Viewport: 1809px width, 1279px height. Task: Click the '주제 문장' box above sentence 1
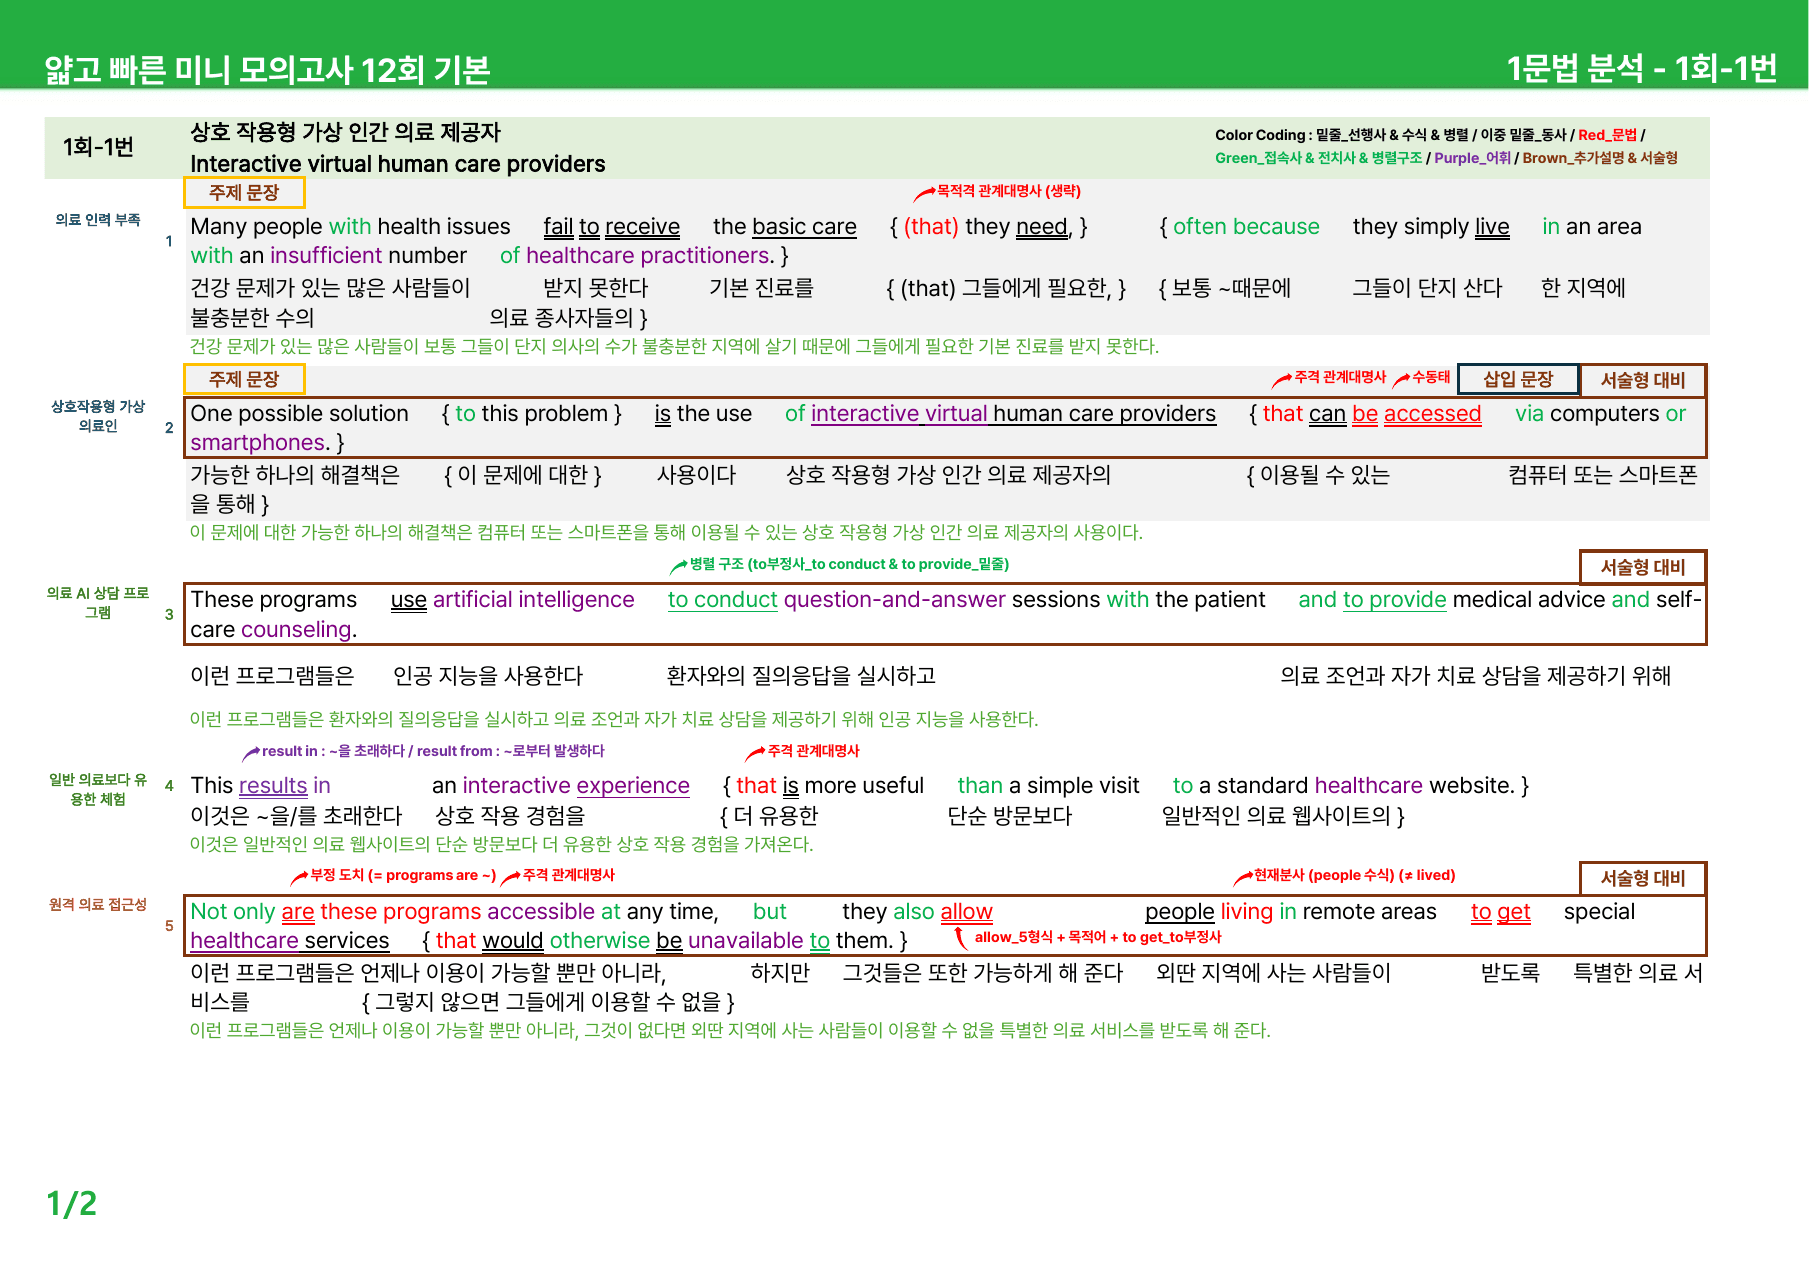[x=244, y=192]
